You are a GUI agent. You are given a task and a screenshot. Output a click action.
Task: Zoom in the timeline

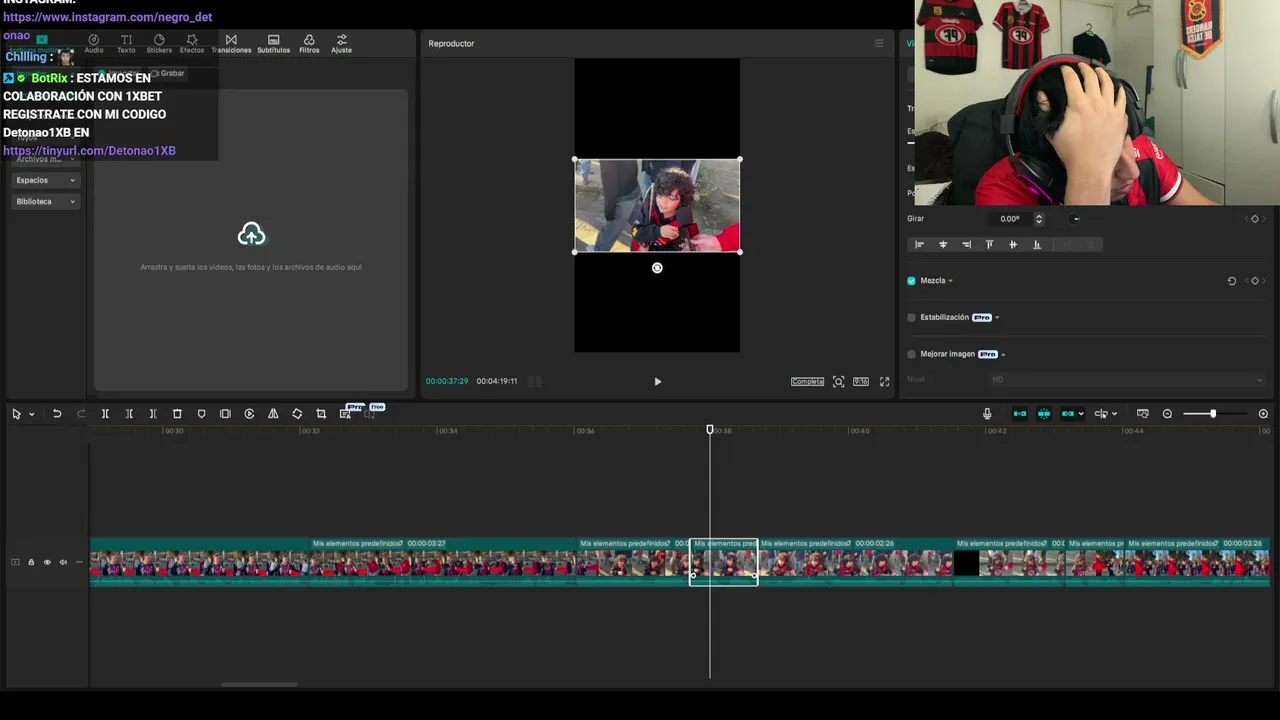coord(1263,414)
